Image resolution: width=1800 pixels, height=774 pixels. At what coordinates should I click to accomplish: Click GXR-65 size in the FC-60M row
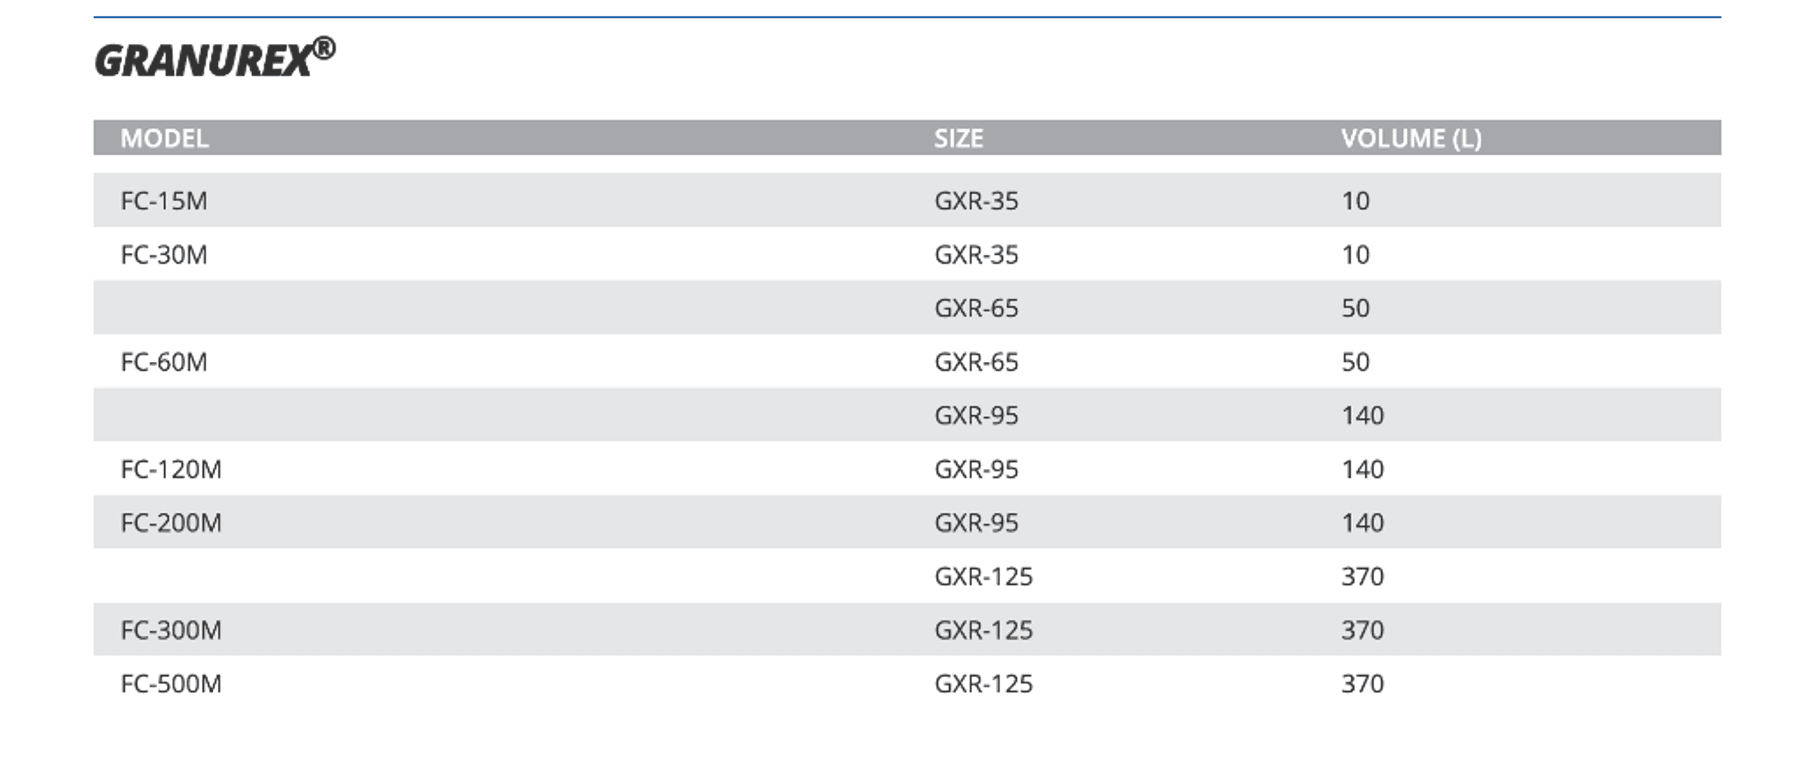(x=976, y=362)
